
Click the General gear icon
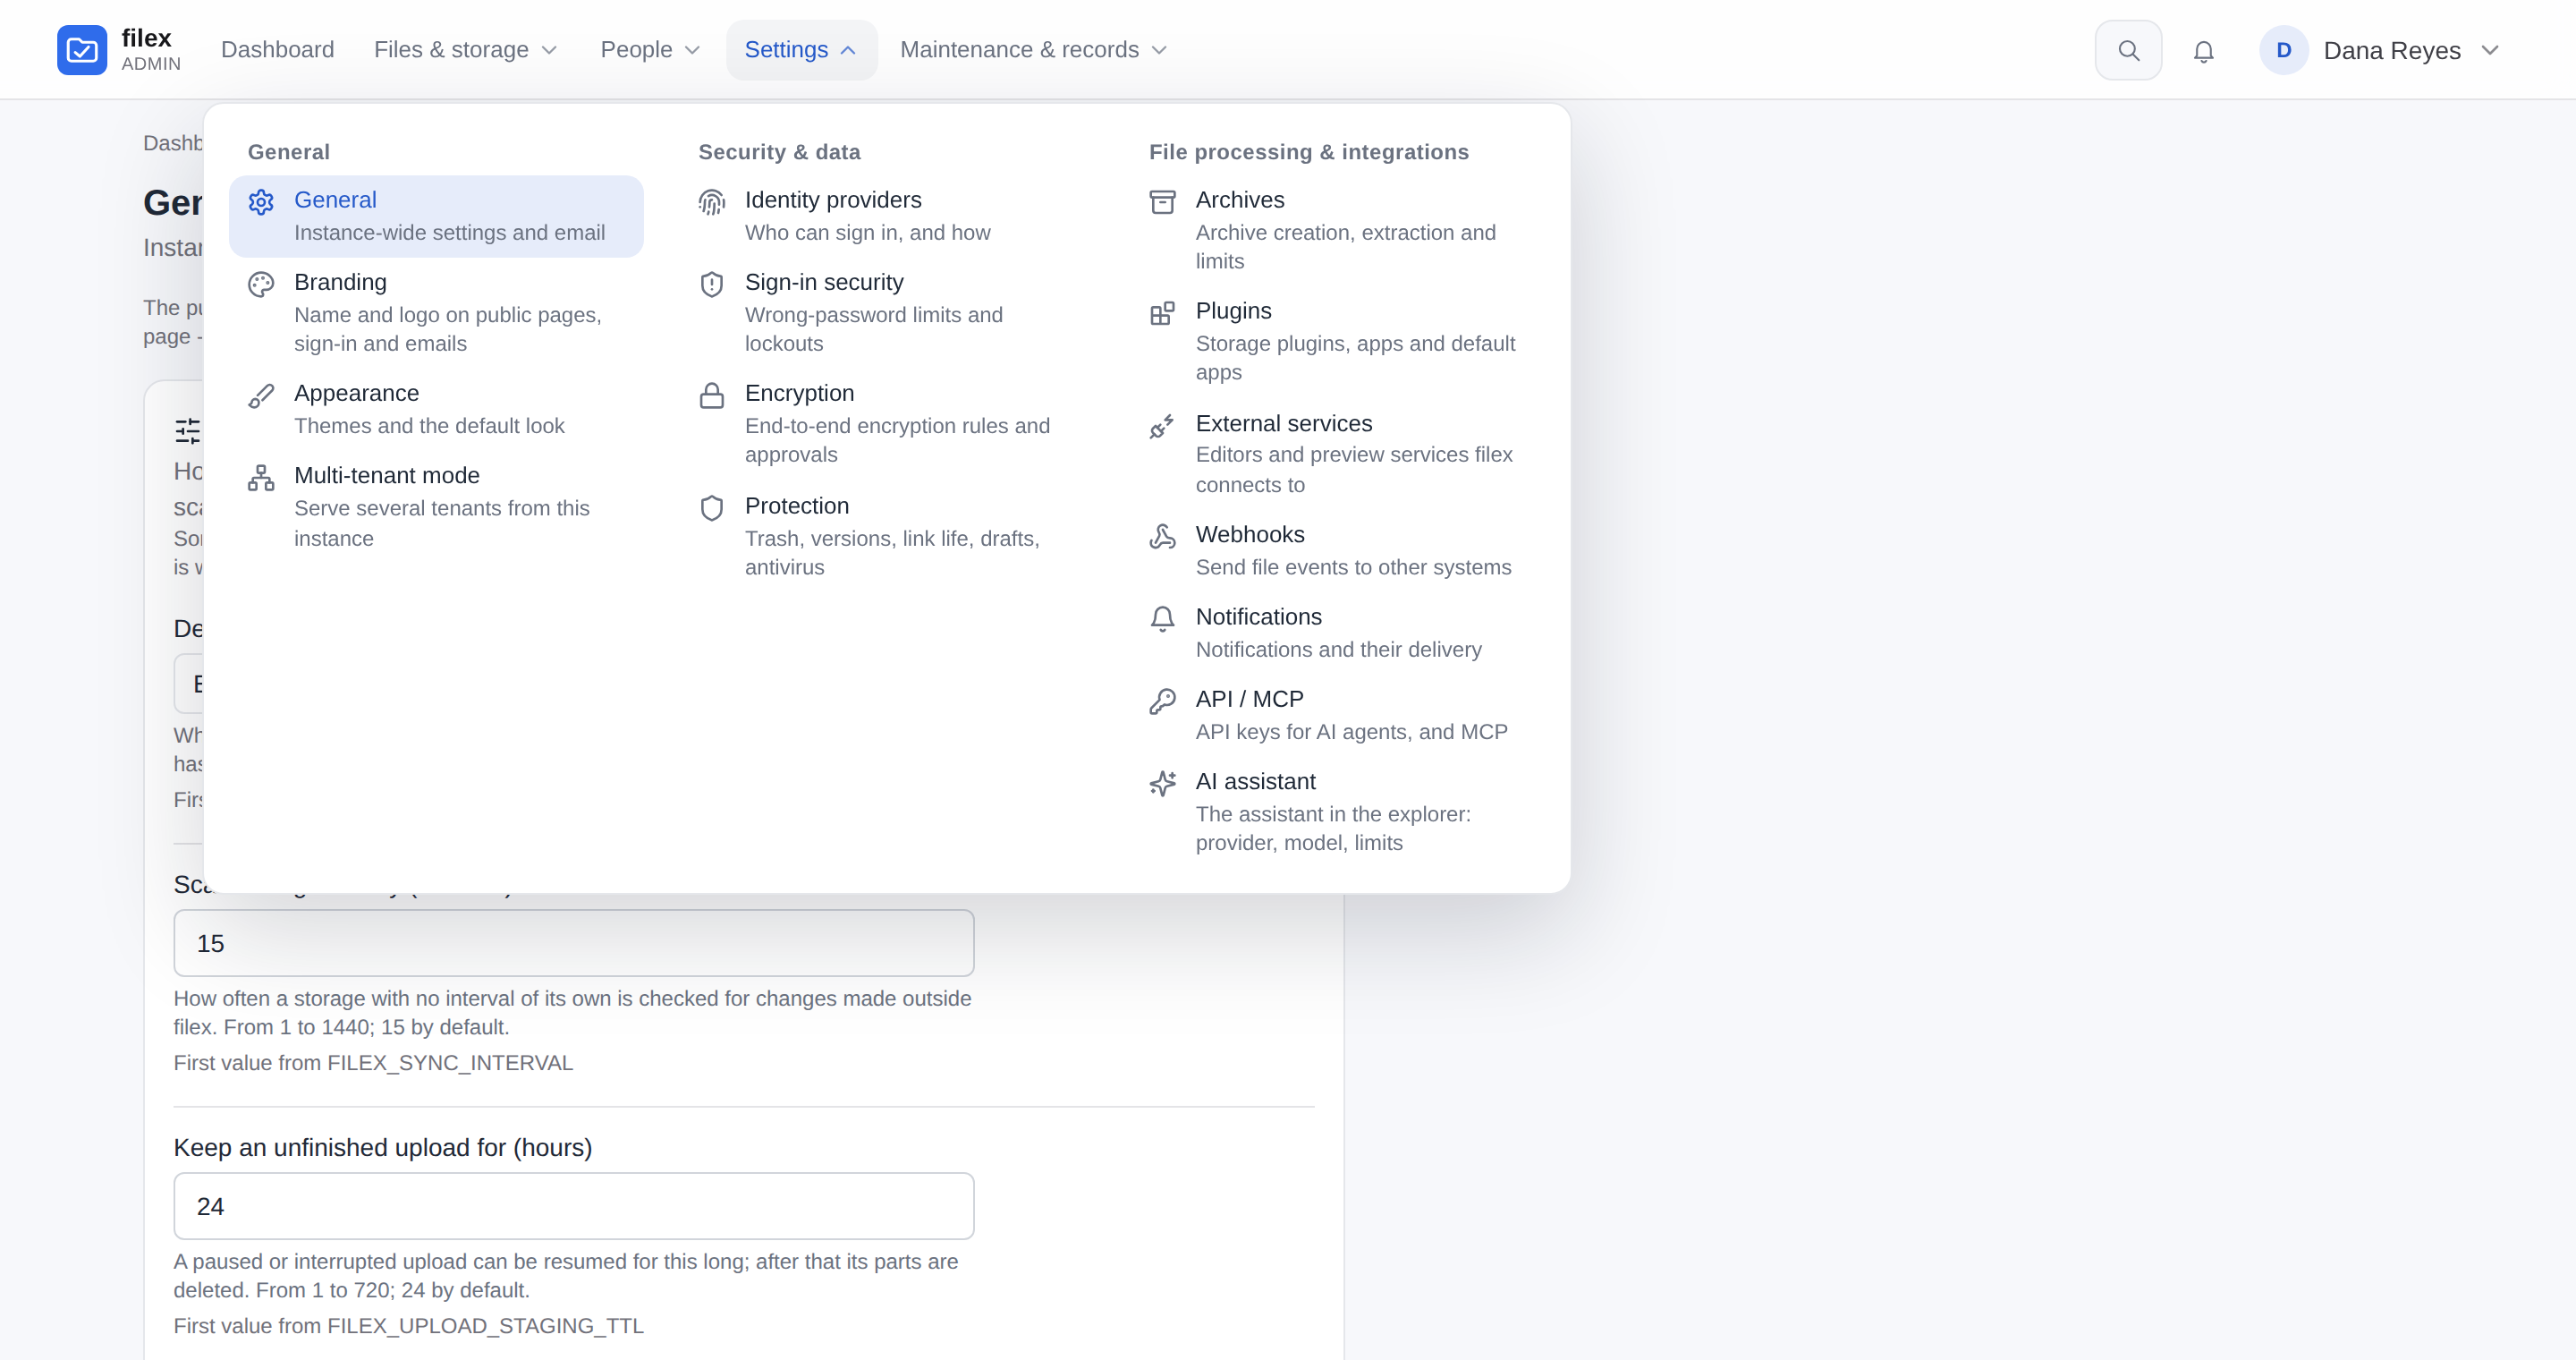[x=261, y=202]
